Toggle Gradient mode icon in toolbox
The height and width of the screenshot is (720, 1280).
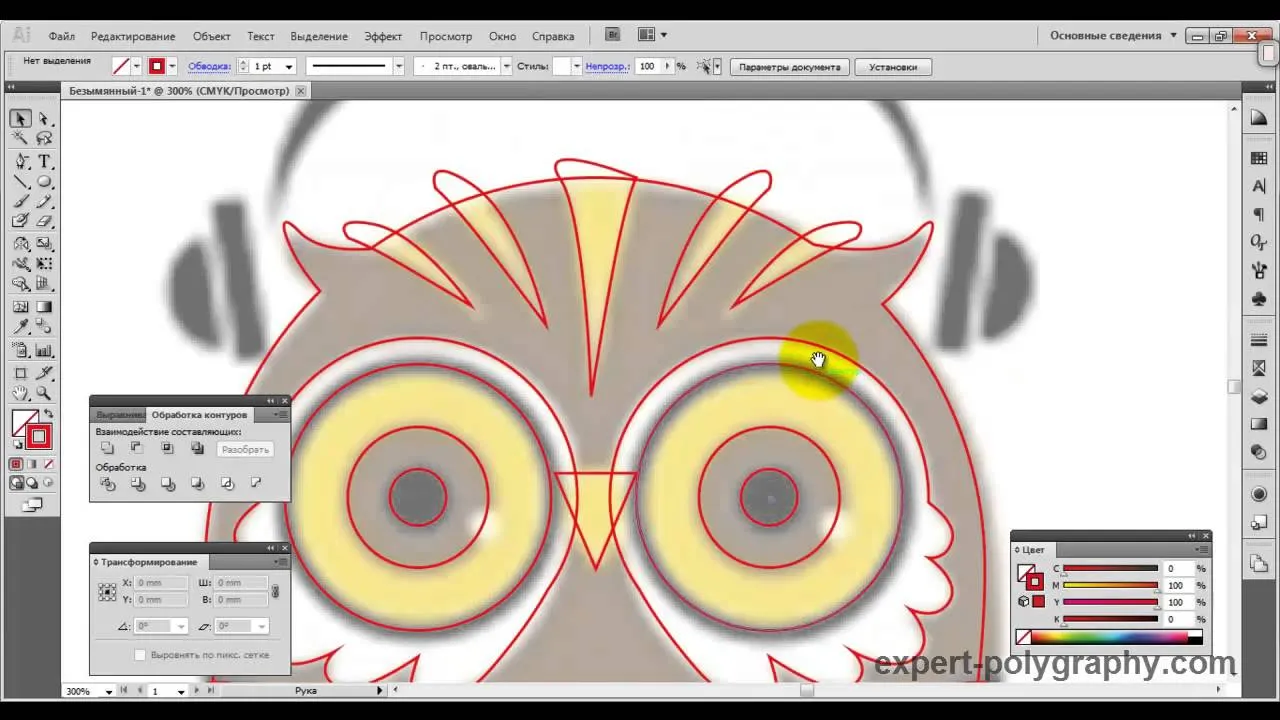coord(32,465)
